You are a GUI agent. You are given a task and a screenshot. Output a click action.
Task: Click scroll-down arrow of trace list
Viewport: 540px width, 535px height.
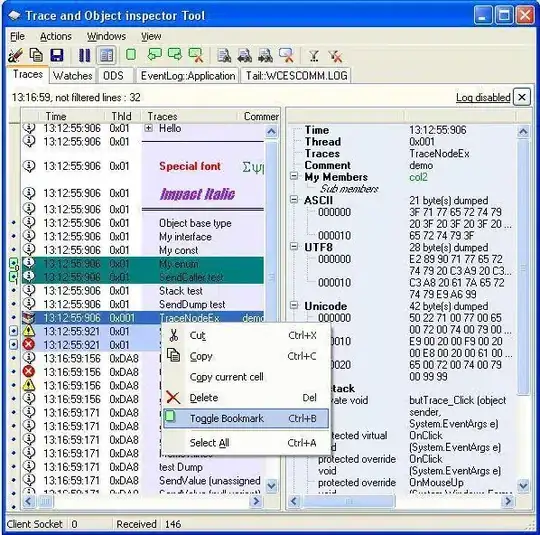coord(271,486)
